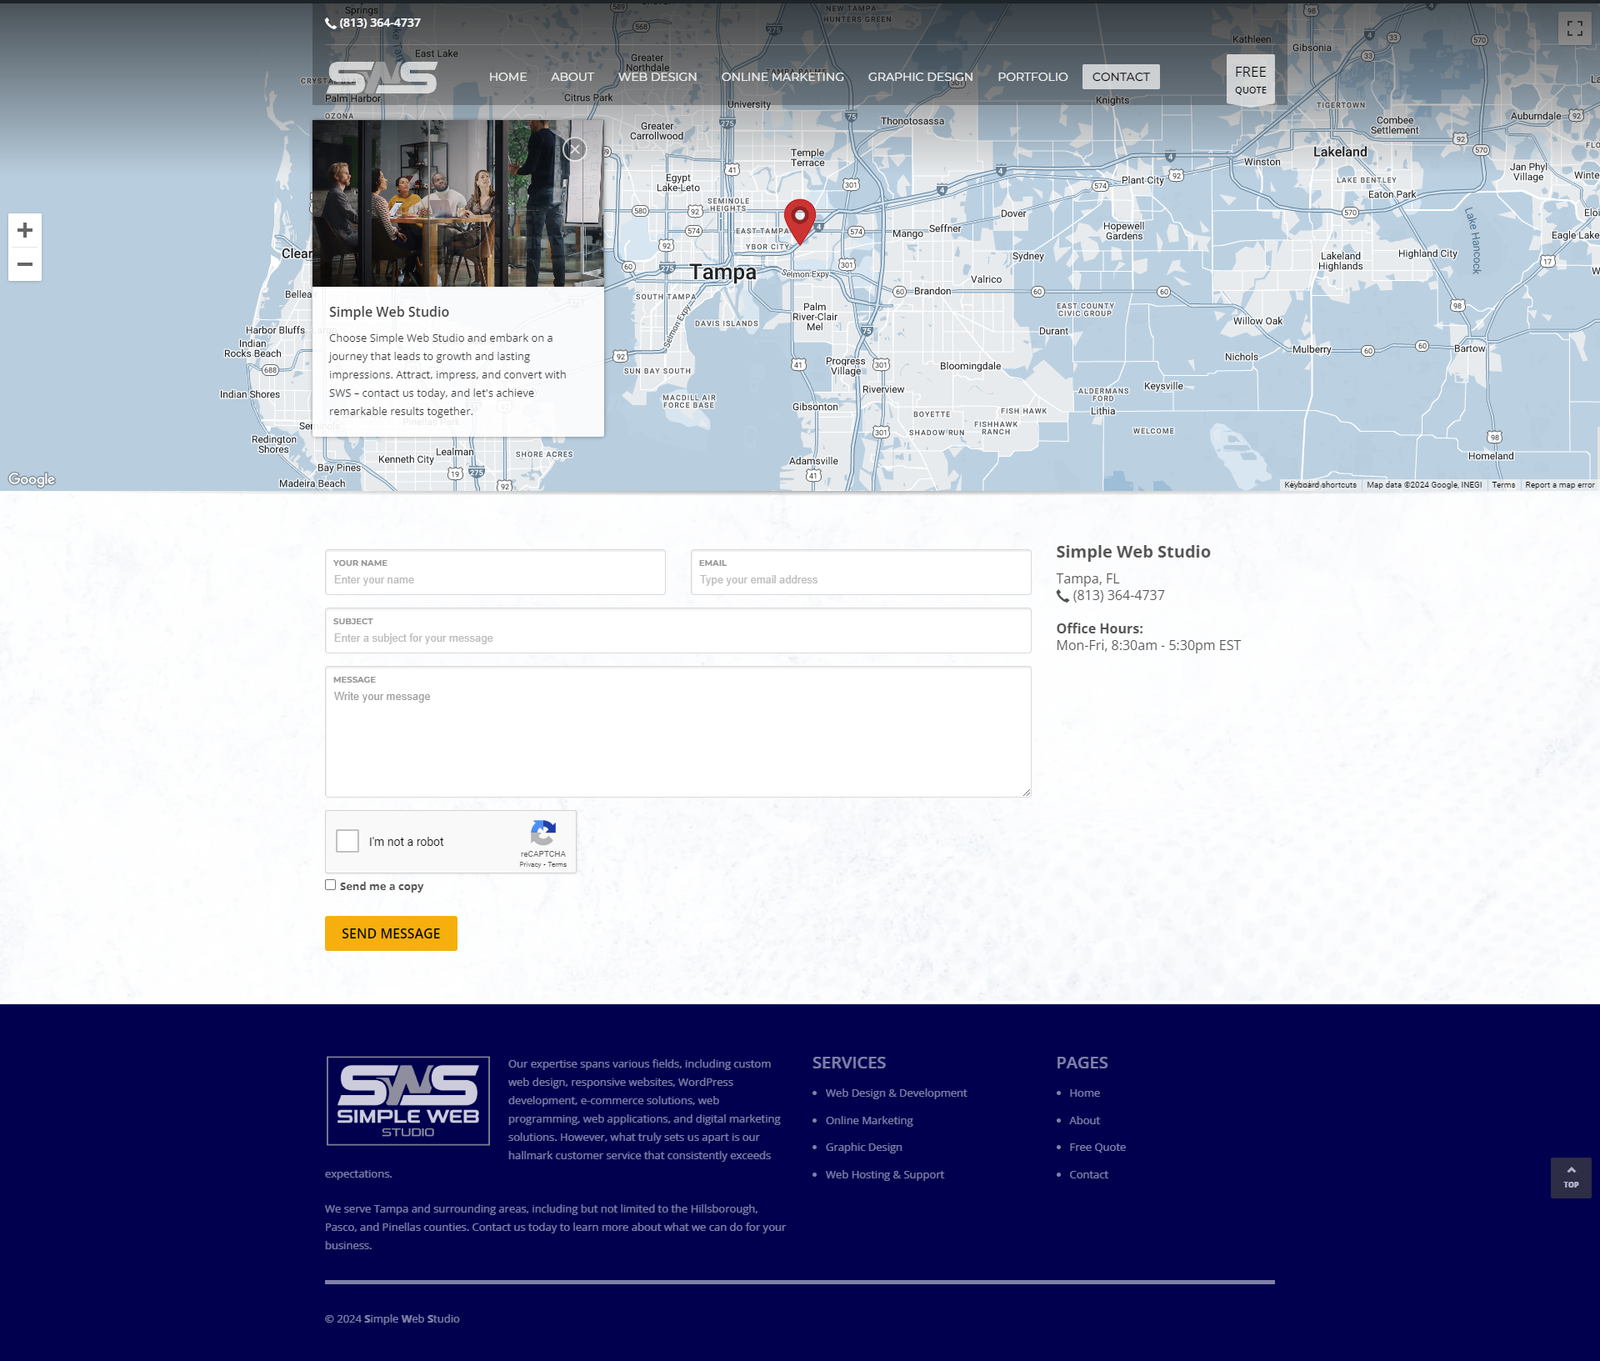
Task: Call (813) 364-4737 in top bar
Action: [x=380, y=23]
